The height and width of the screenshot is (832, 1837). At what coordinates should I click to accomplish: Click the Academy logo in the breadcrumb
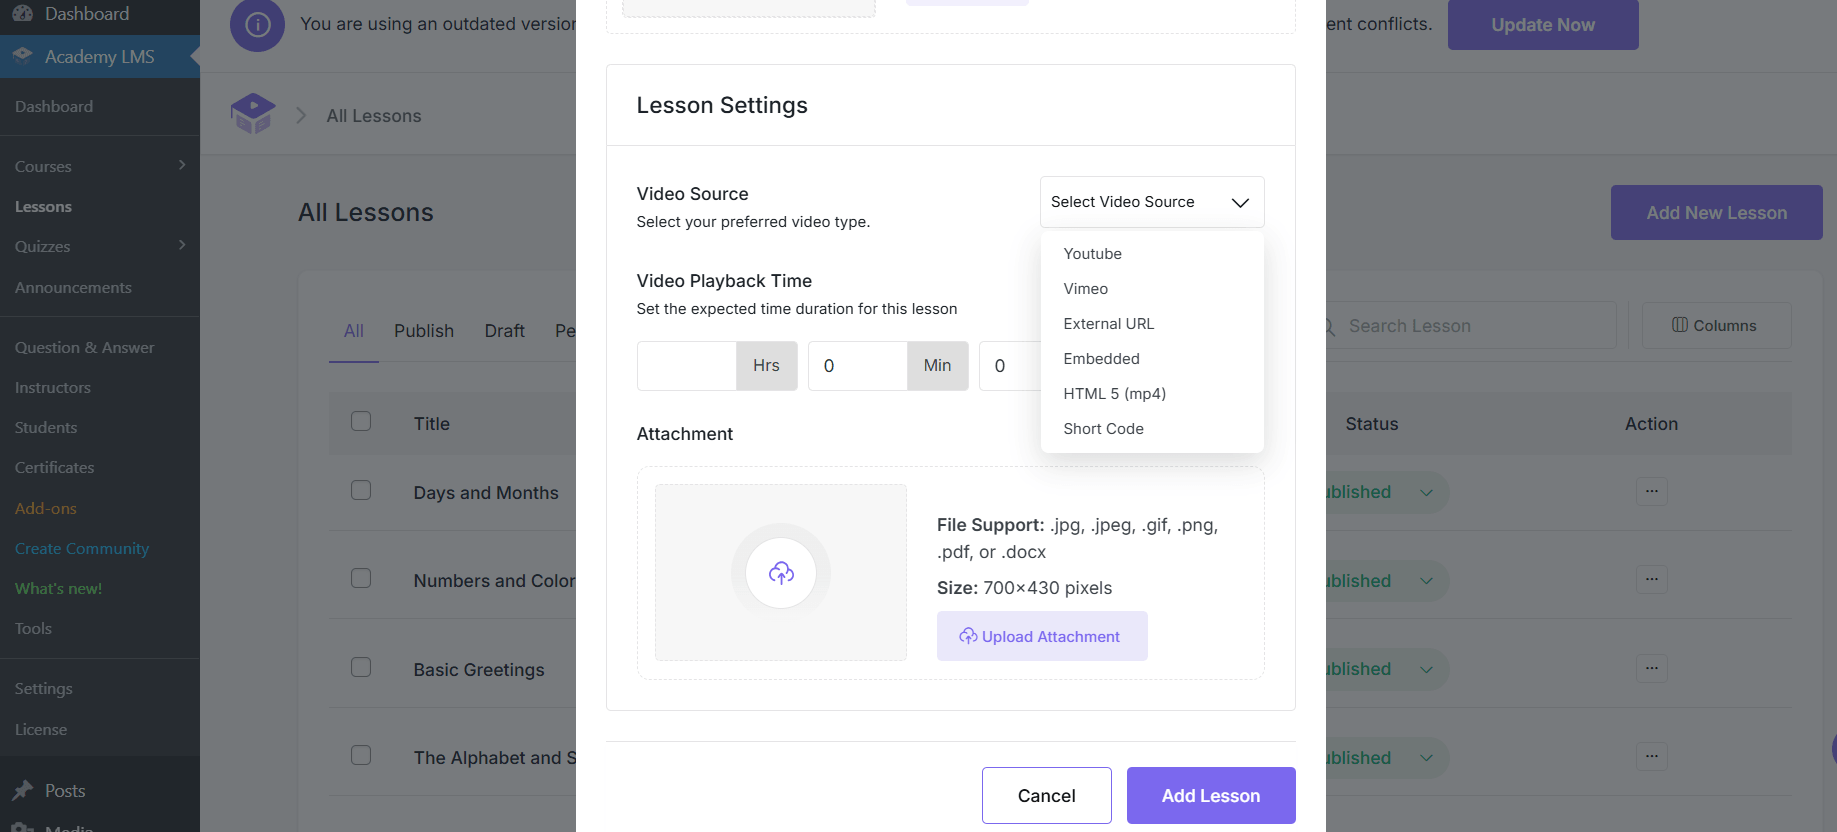253,114
